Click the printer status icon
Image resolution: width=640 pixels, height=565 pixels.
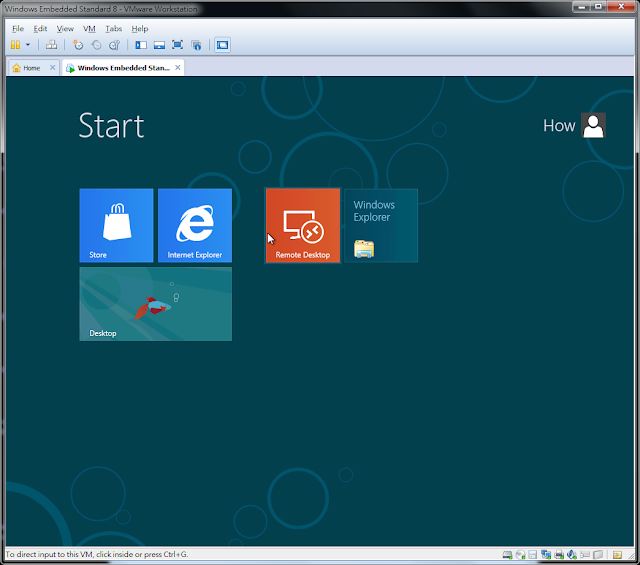point(559,555)
